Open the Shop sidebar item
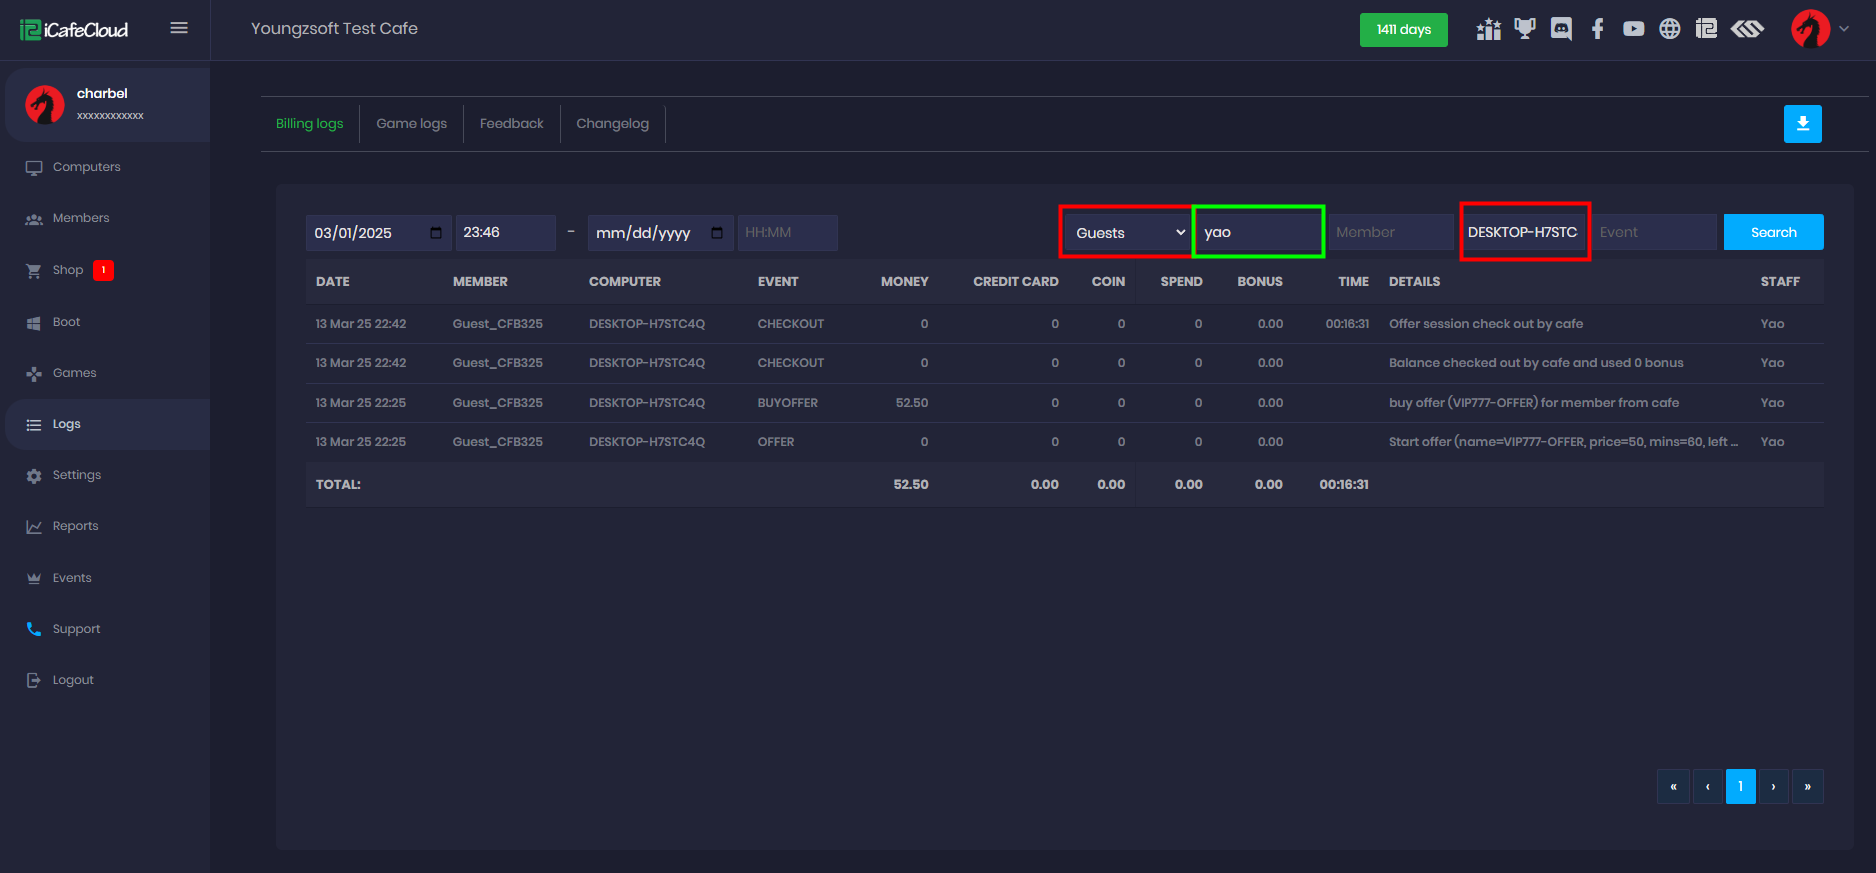This screenshot has width=1876, height=873. (x=68, y=270)
